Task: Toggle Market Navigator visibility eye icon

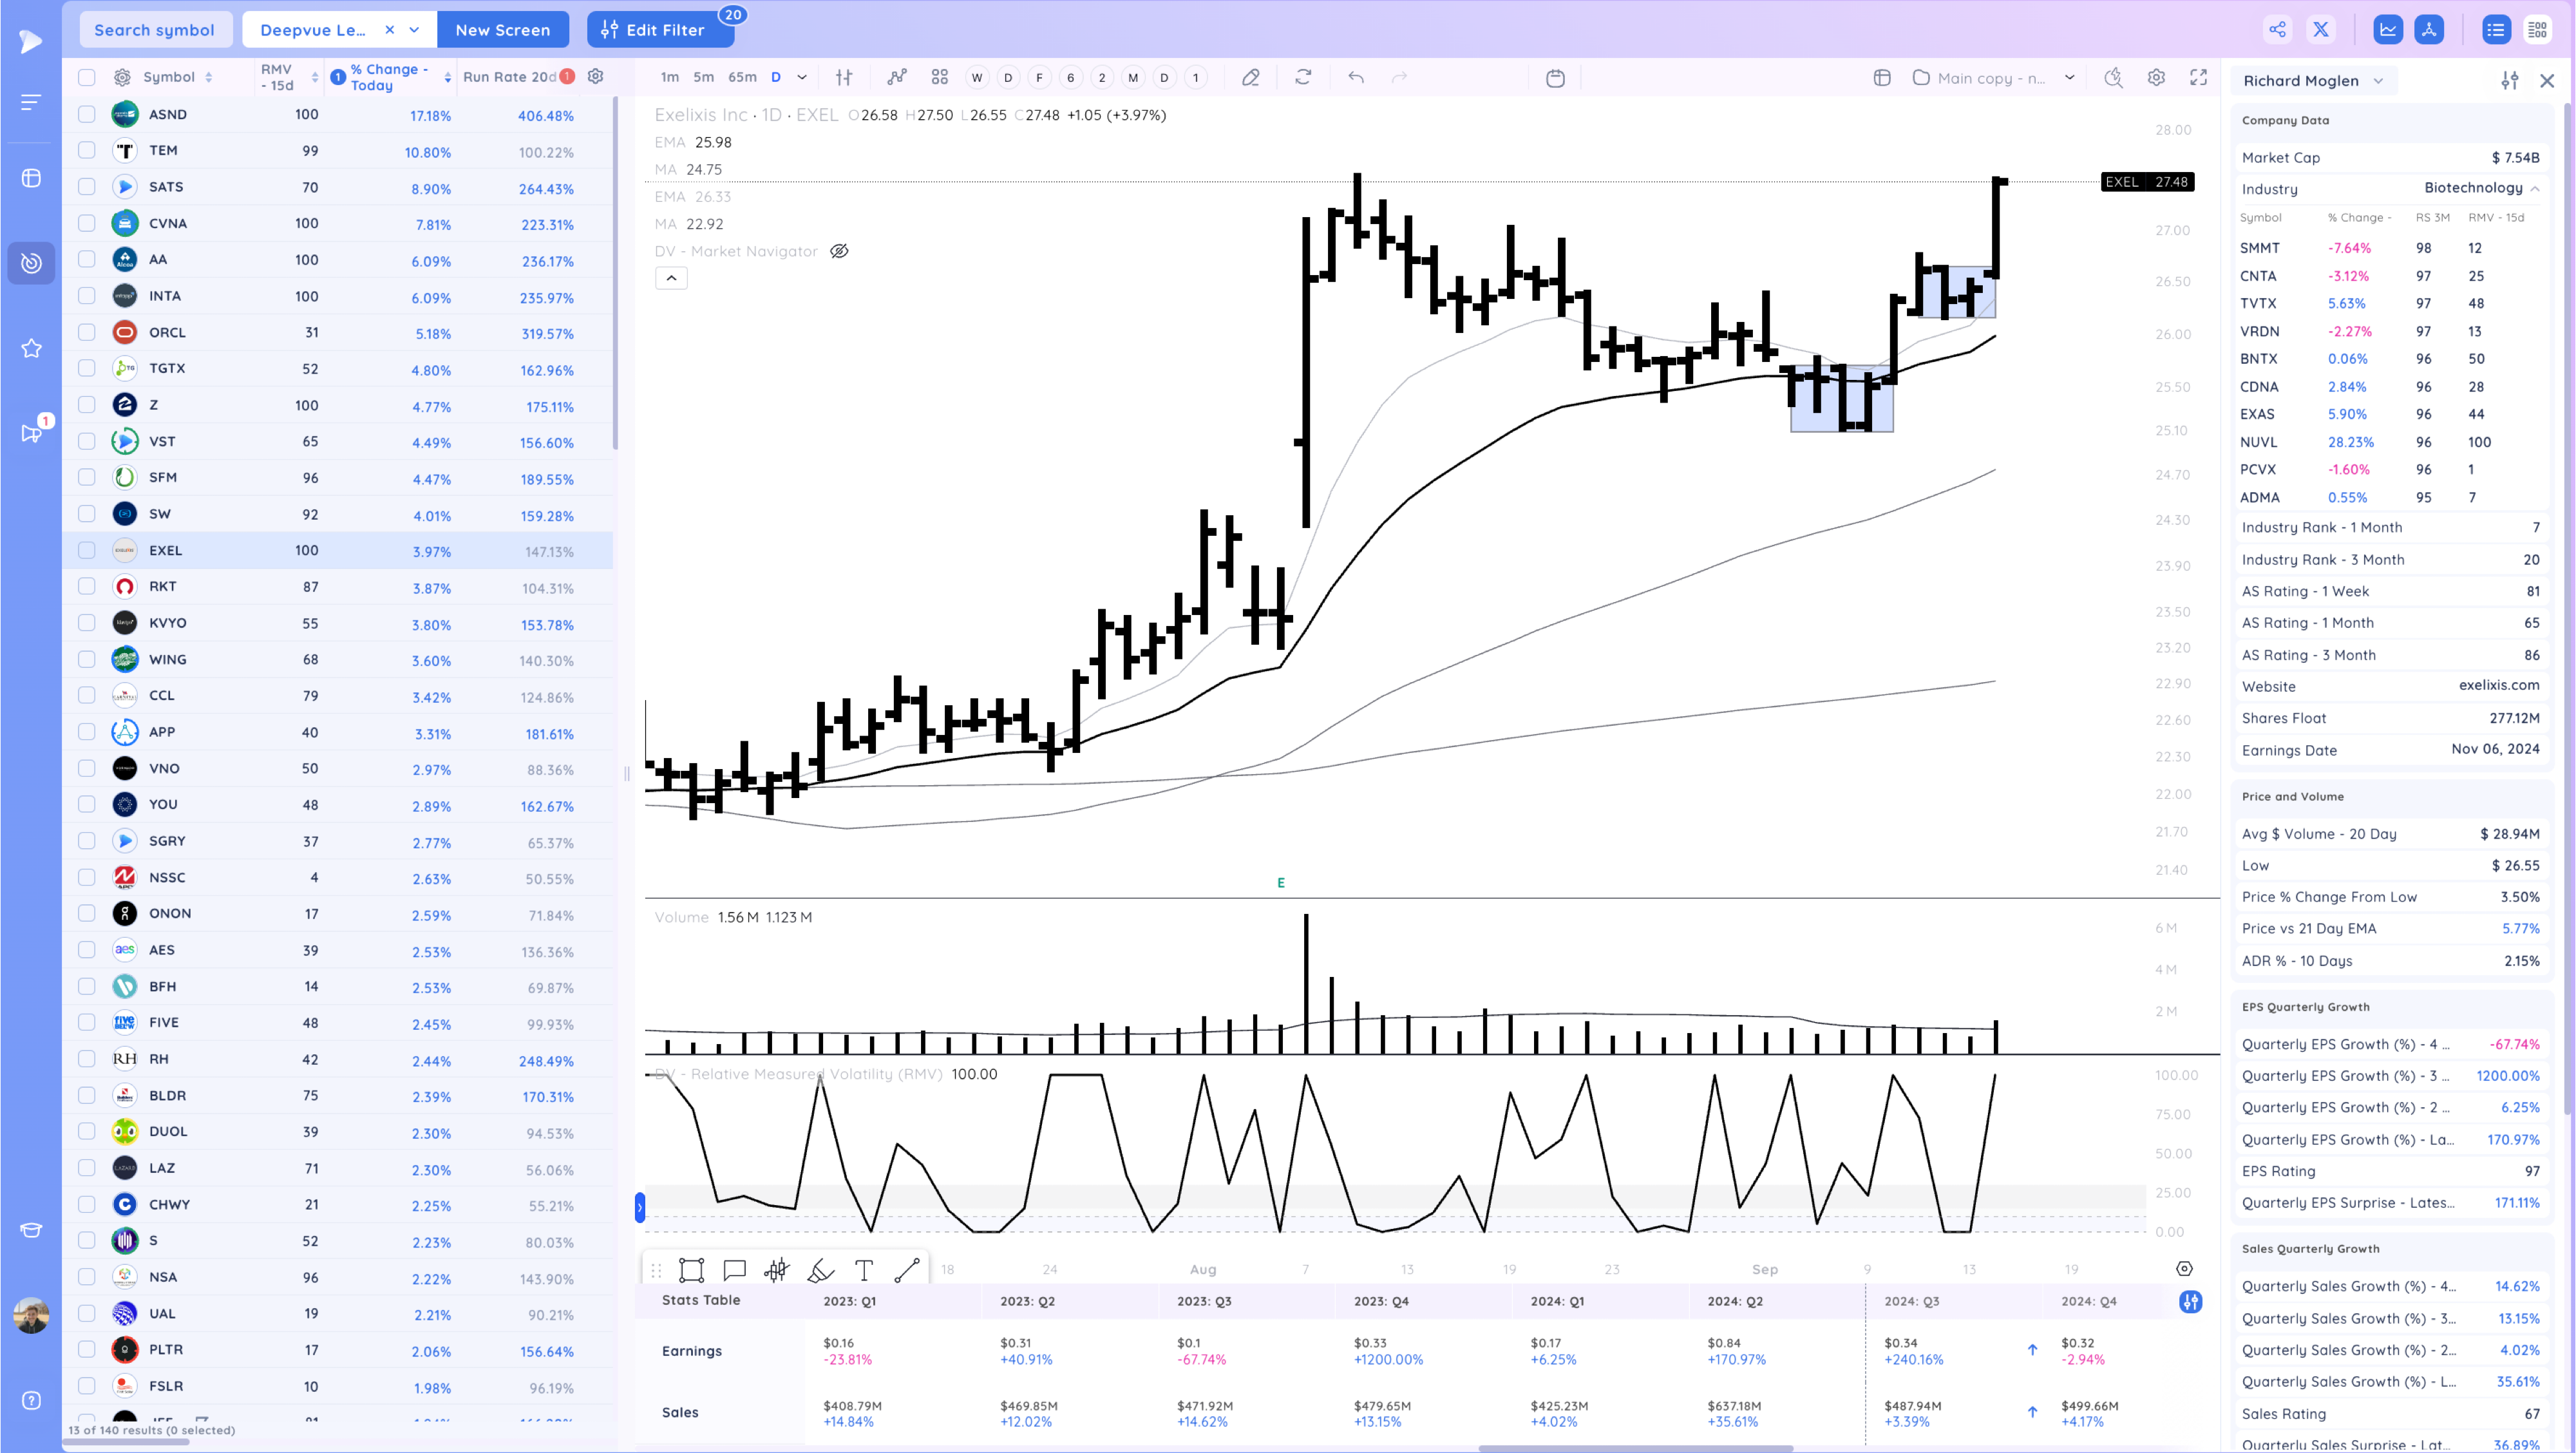Action: pyautogui.click(x=839, y=251)
